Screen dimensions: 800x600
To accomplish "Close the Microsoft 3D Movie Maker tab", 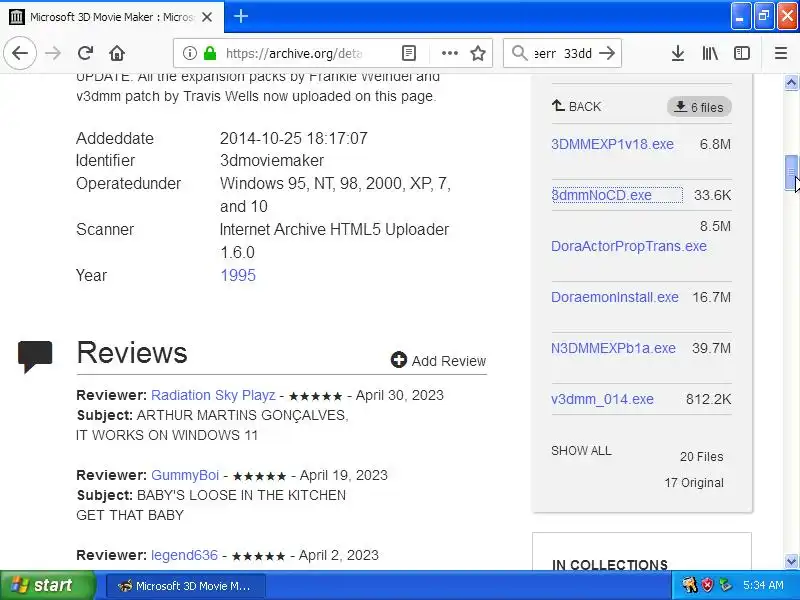I will pyautogui.click(x=207, y=17).
